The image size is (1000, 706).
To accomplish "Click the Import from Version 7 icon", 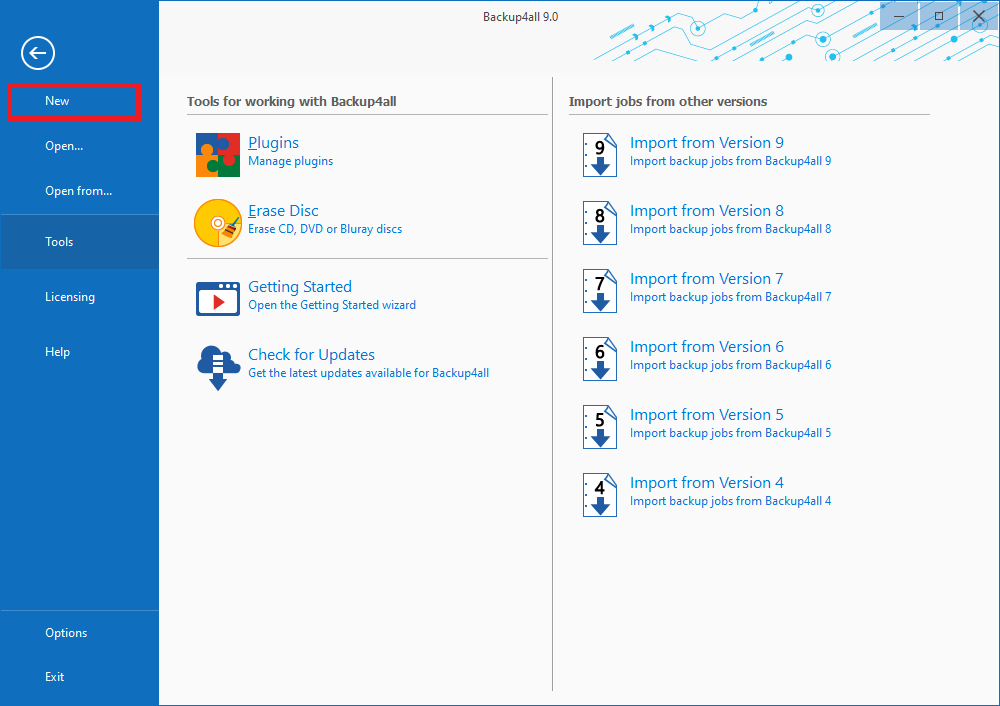I will coord(599,291).
